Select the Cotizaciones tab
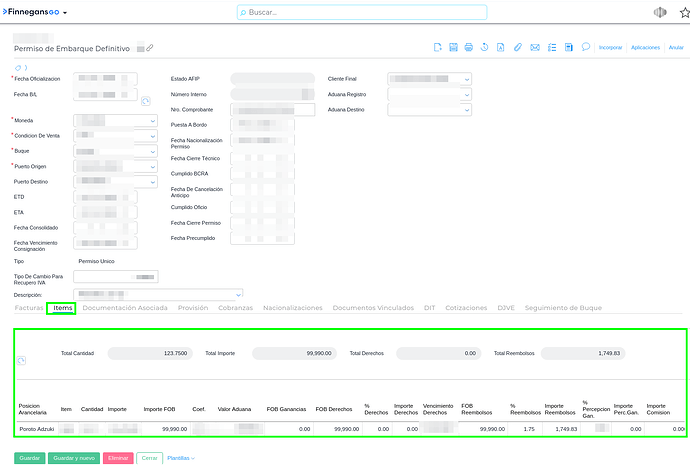 pyautogui.click(x=466, y=308)
